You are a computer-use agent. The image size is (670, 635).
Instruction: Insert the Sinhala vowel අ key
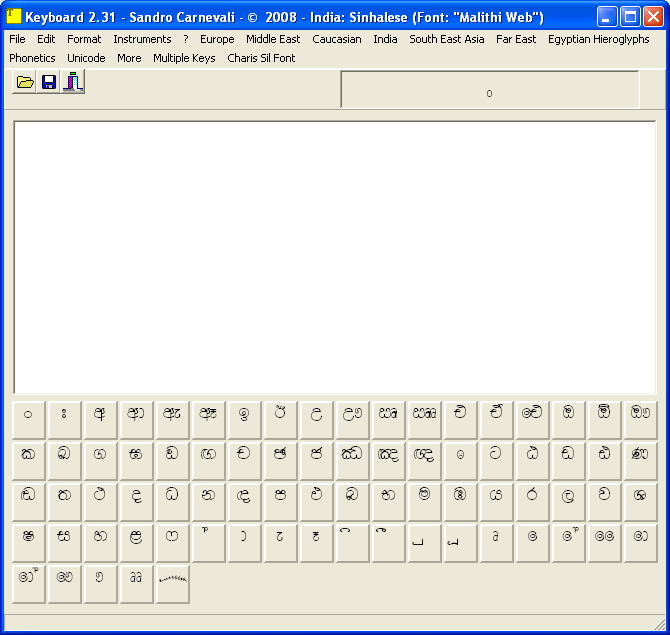tap(100, 420)
